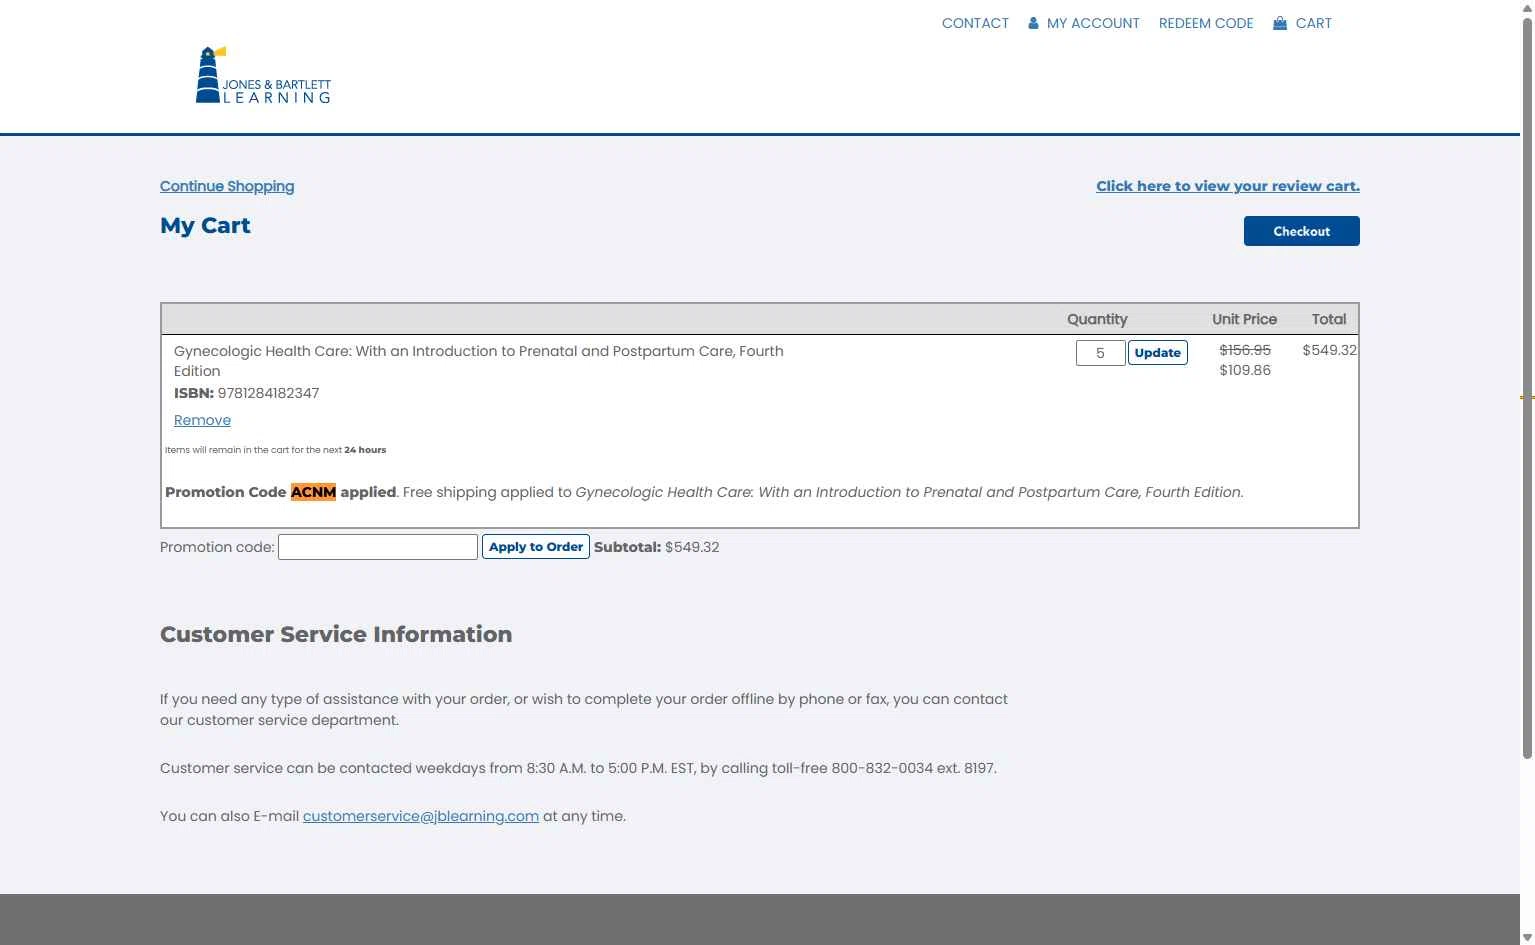Go to the Redeem Code page
1535x945 pixels.
[x=1206, y=23]
